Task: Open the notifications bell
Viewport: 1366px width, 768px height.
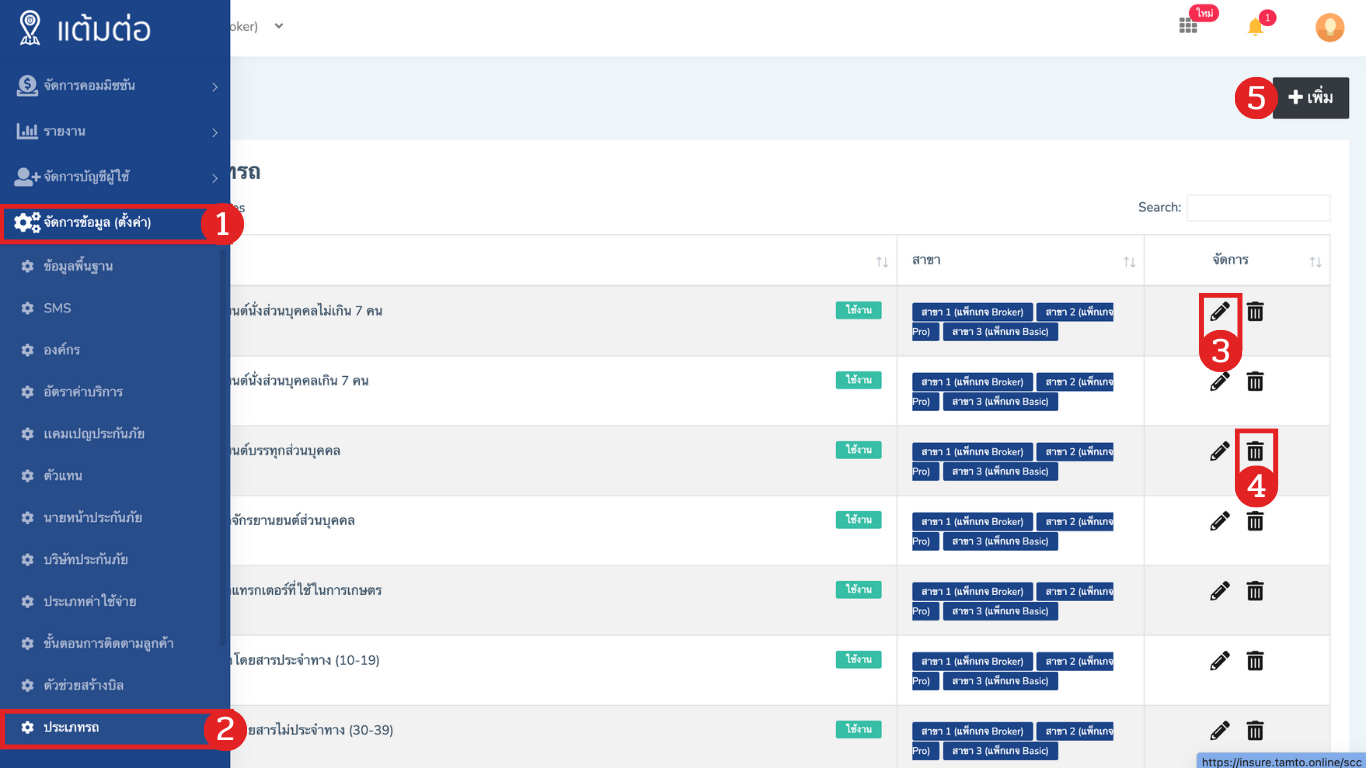Action: [x=1256, y=27]
